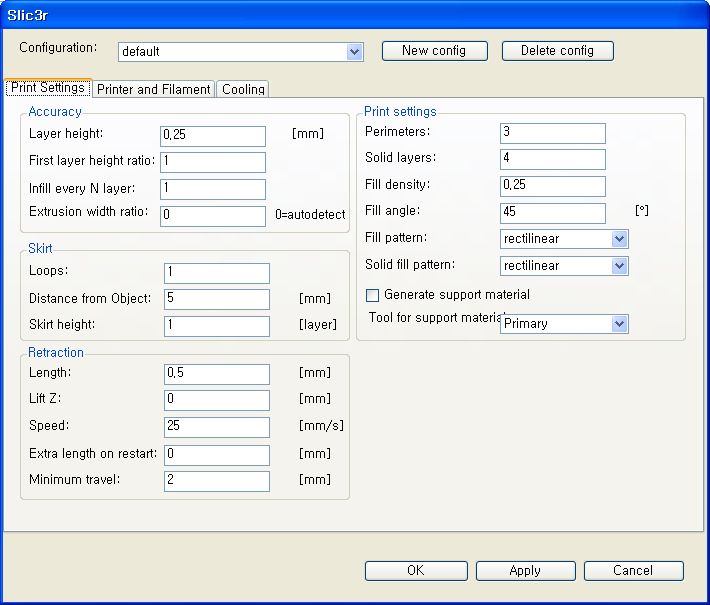Click the New config button
The width and height of the screenshot is (710, 605).
pos(433,50)
